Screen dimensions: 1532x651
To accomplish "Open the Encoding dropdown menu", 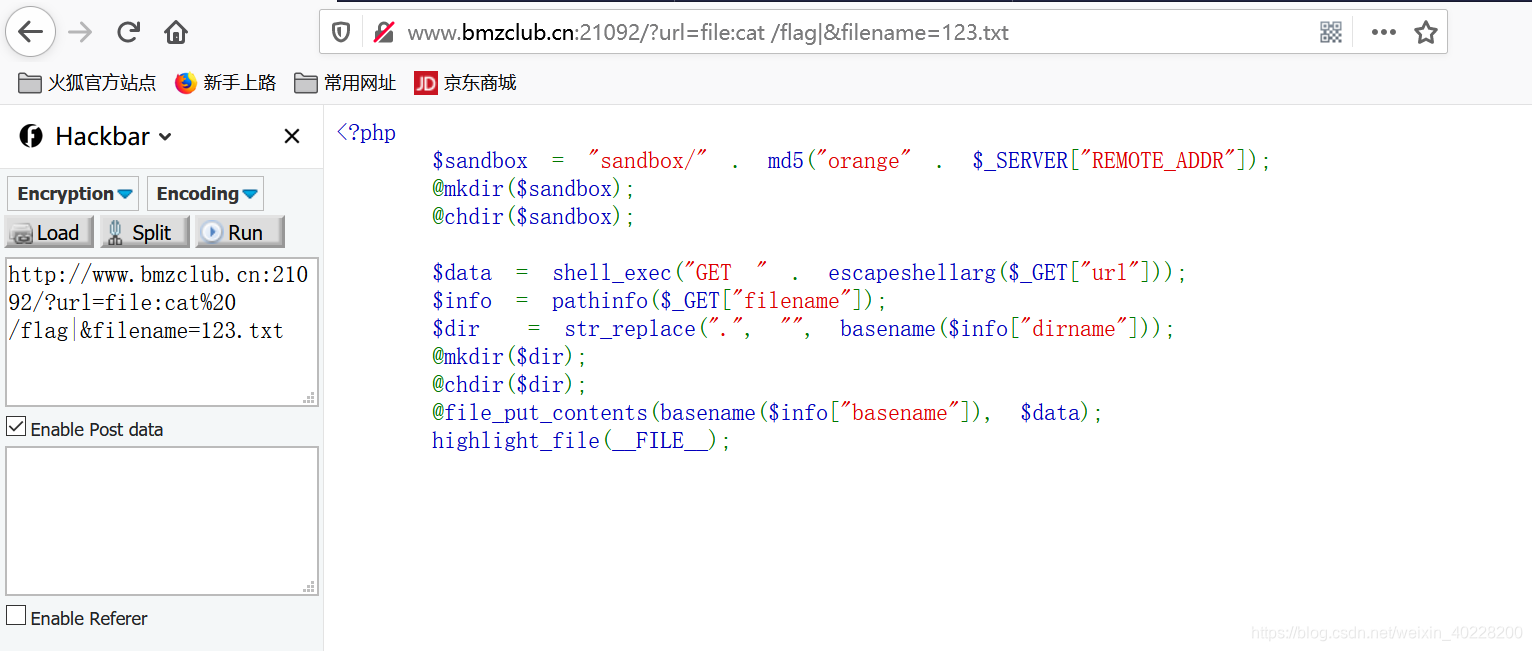I will point(205,193).
